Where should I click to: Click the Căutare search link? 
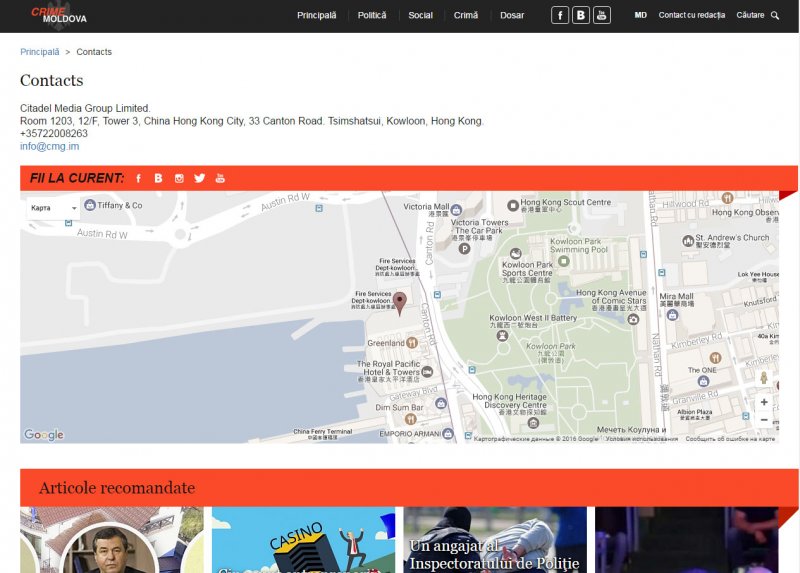point(750,15)
